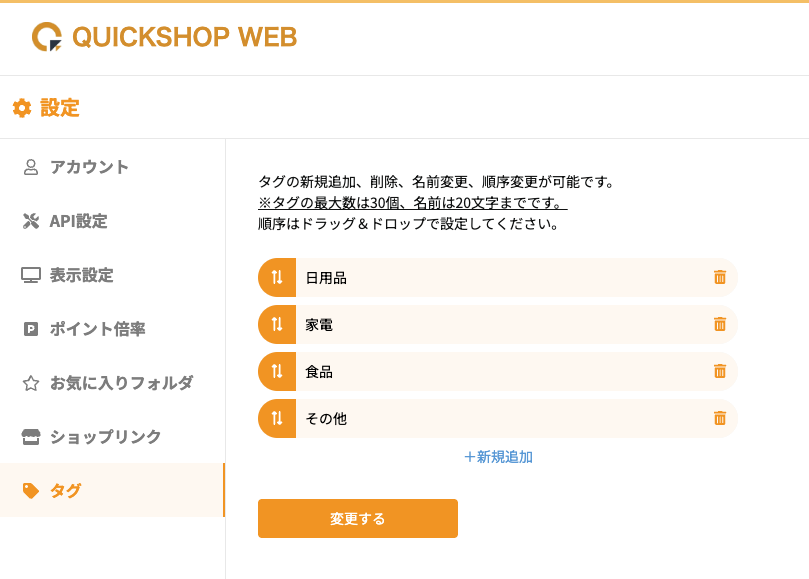Click the gear icon next to 設定

pos(22,108)
